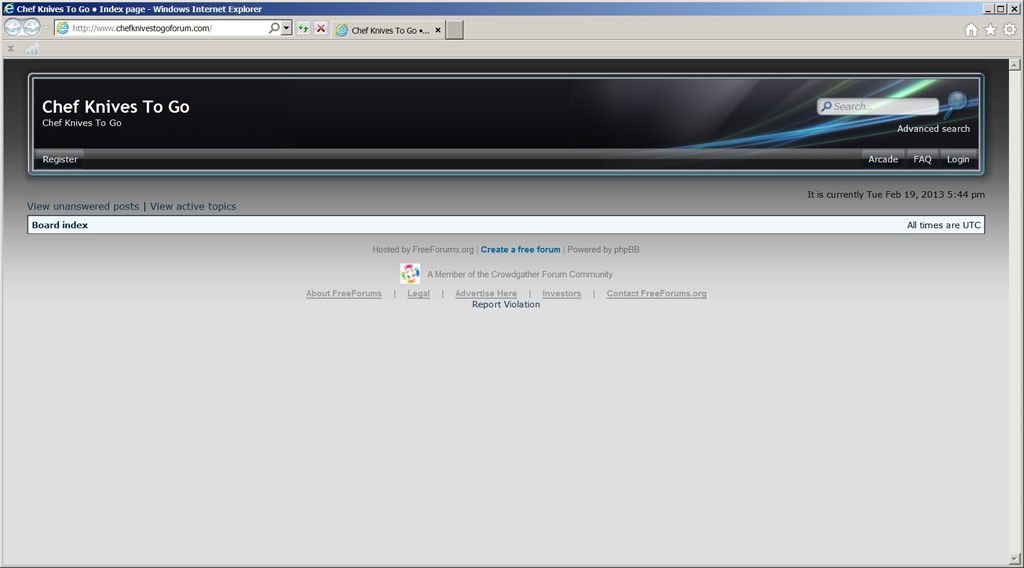Image resolution: width=1024 pixels, height=568 pixels.
Task: Select the Chef Knives To Go tab
Action: [x=383, y=30]
